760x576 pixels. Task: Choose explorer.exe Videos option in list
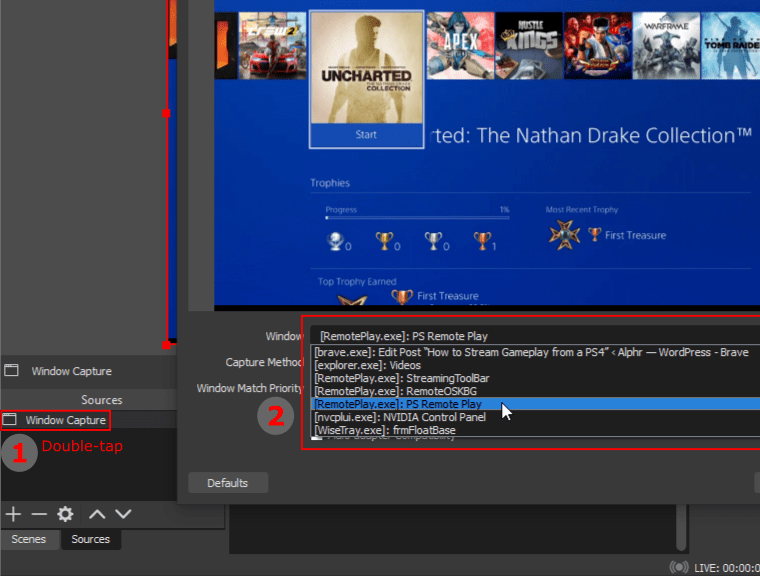tap(535, 365)
